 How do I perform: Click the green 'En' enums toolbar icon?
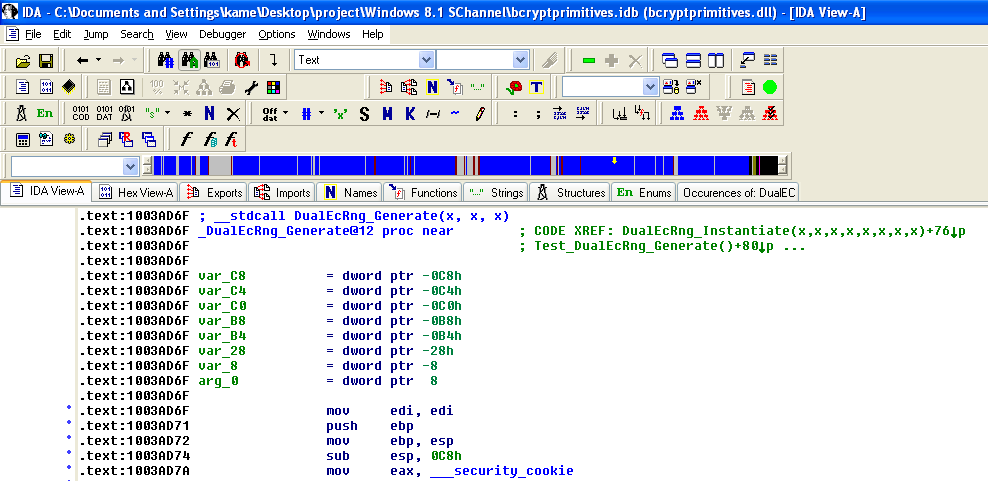pyautogui.click(x=45, y=113)
